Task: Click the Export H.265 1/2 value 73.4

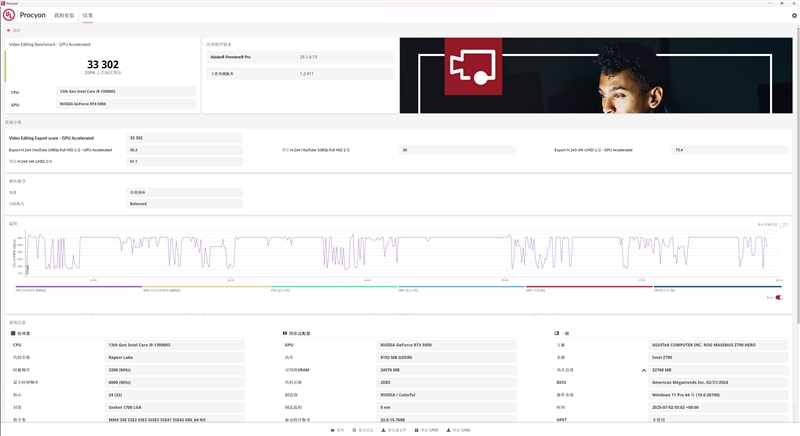Action: [730, 150]
